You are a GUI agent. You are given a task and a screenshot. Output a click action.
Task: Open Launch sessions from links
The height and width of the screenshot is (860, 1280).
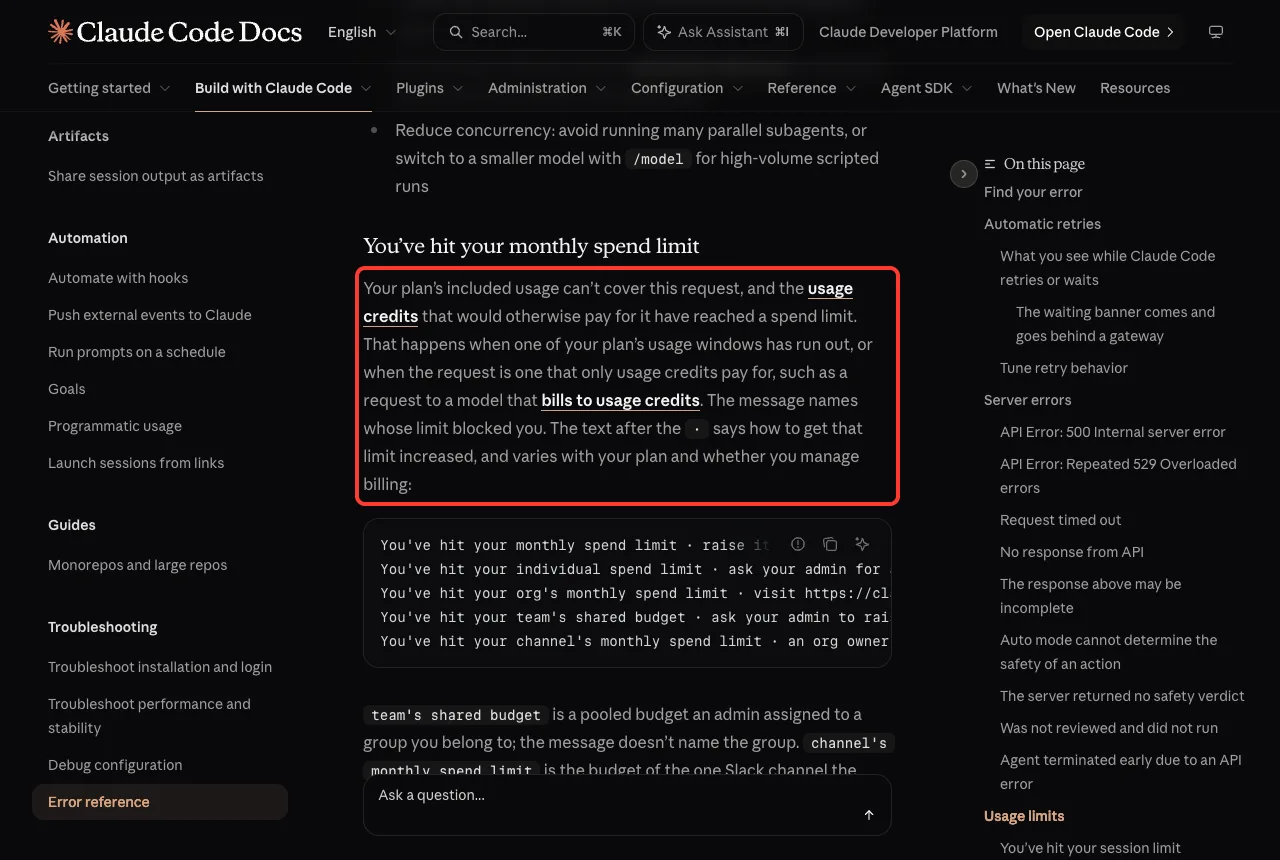point(136,463)
